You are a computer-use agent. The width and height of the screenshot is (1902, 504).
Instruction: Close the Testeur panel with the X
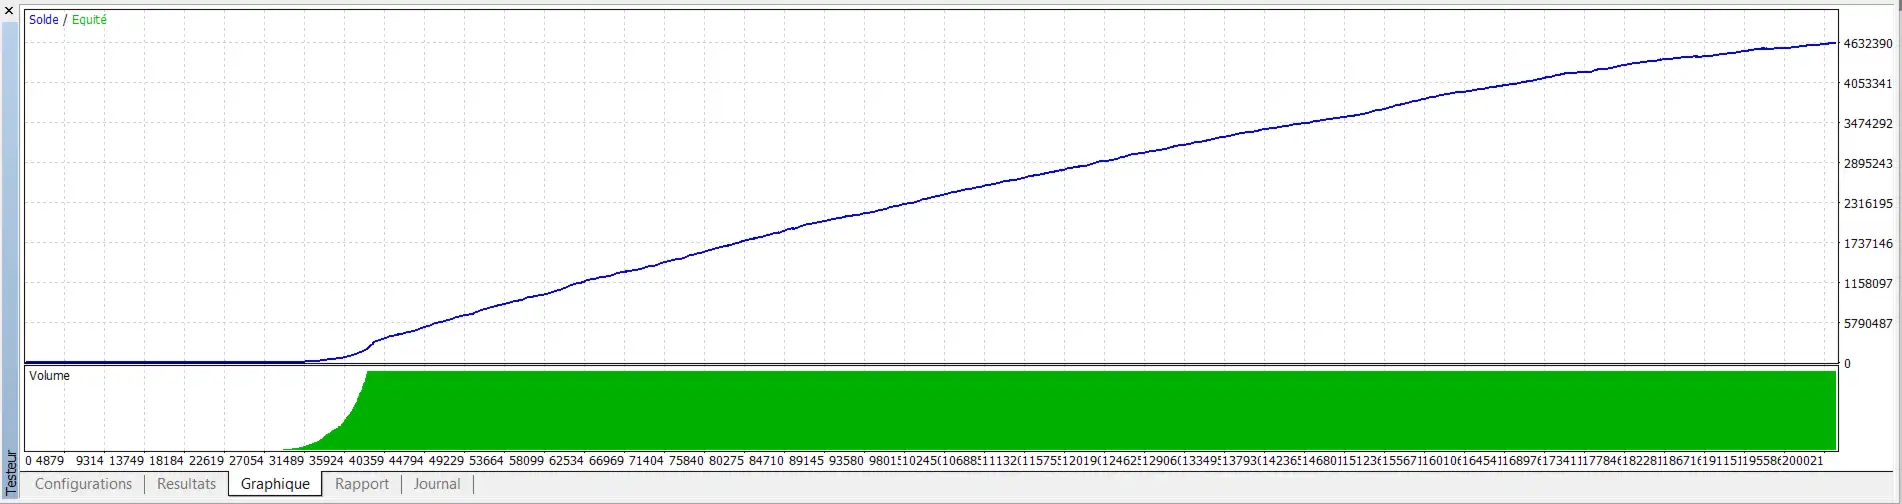[x=9, y=10]
